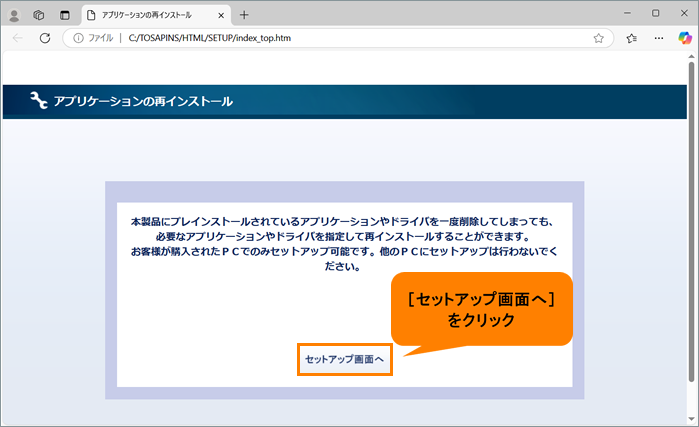Open a new tab with plus button
This screenshot has width=699, height=427.
(x=244, y=15)
